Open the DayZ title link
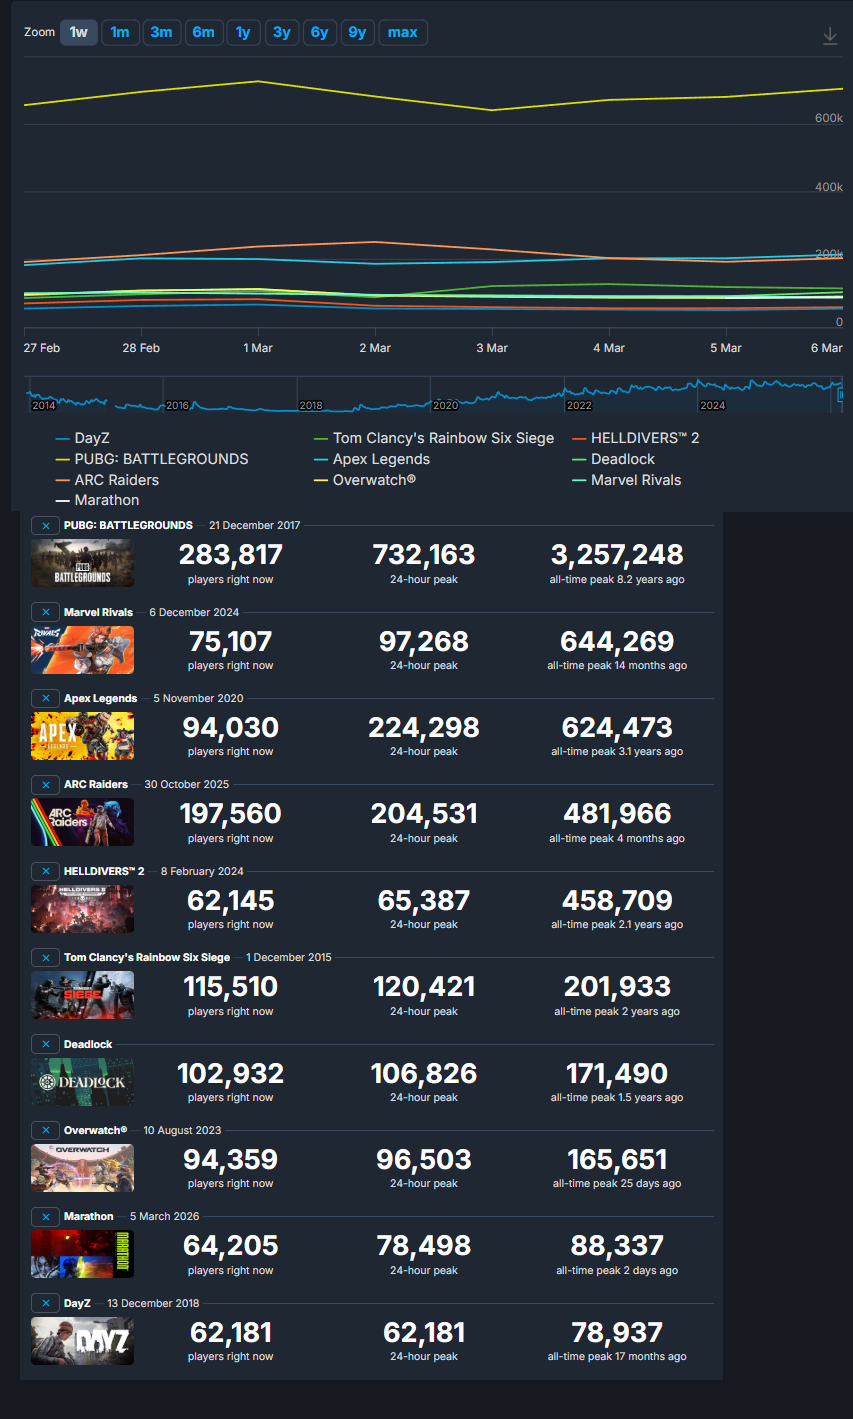The image size is (853, 1419). click(77, 1303)
